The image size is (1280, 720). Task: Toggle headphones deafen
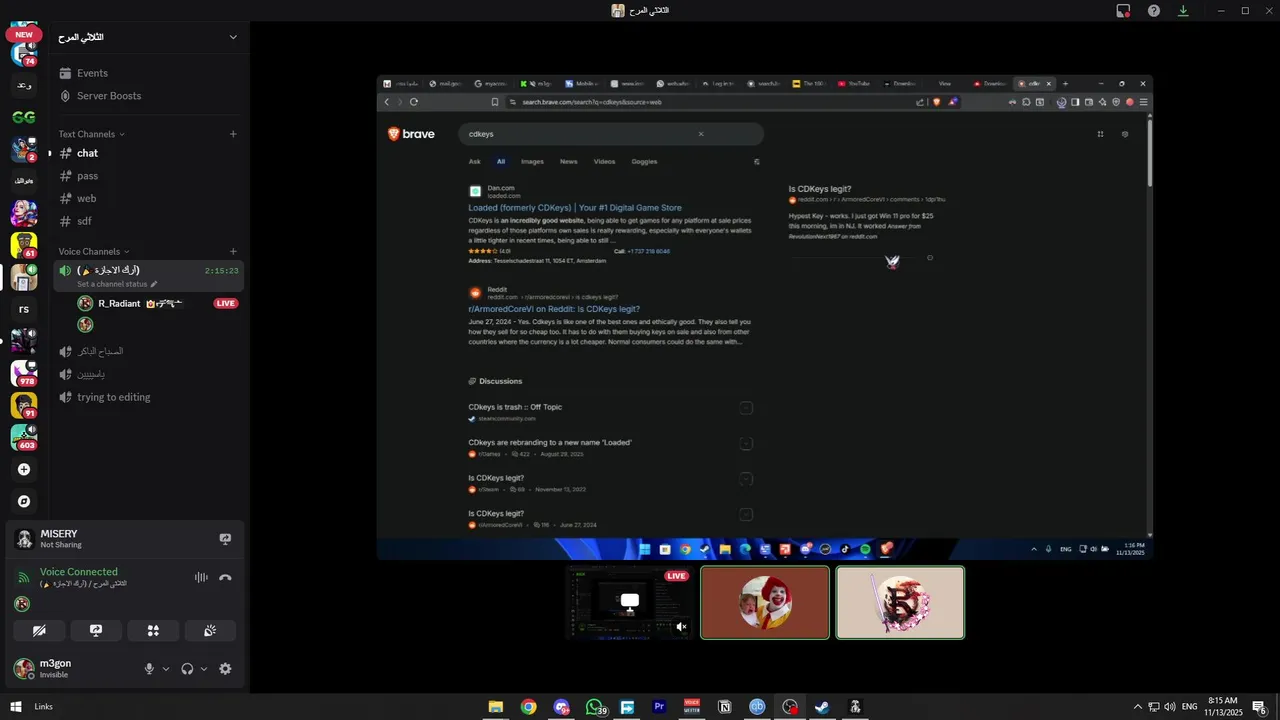[x=187, y=669]
